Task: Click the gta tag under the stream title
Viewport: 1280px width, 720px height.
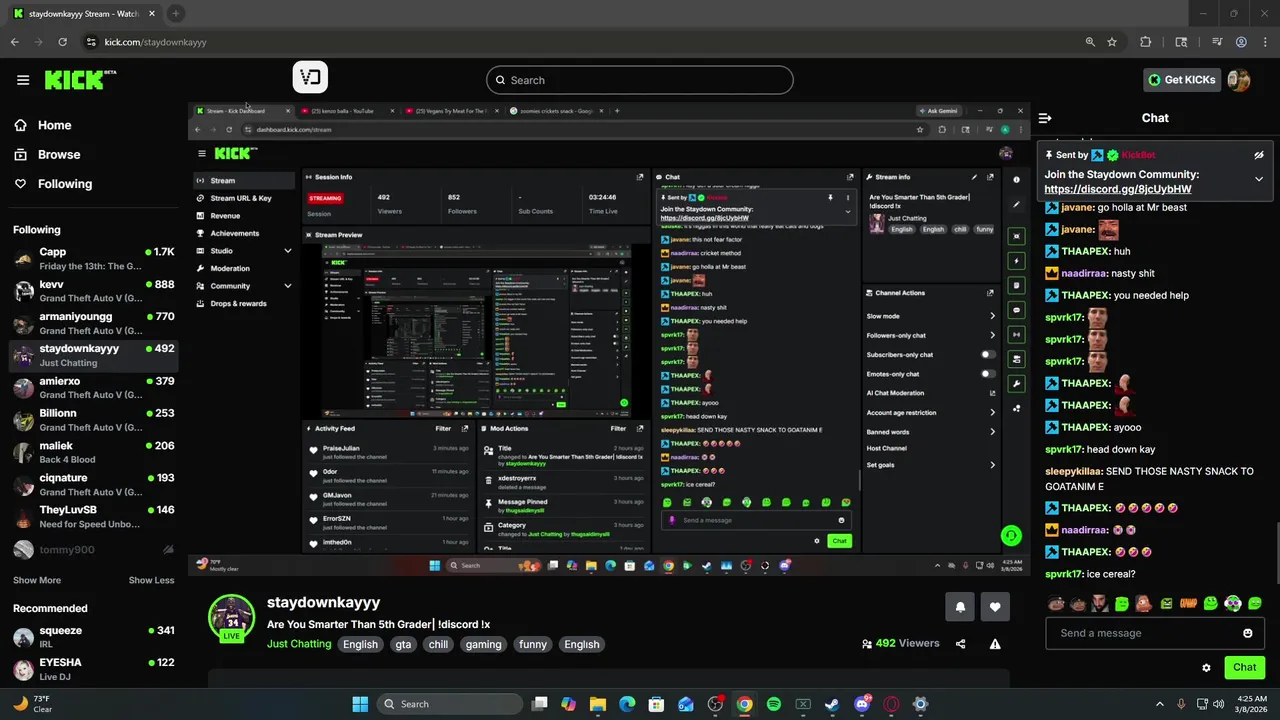Action: coord(403,644)
